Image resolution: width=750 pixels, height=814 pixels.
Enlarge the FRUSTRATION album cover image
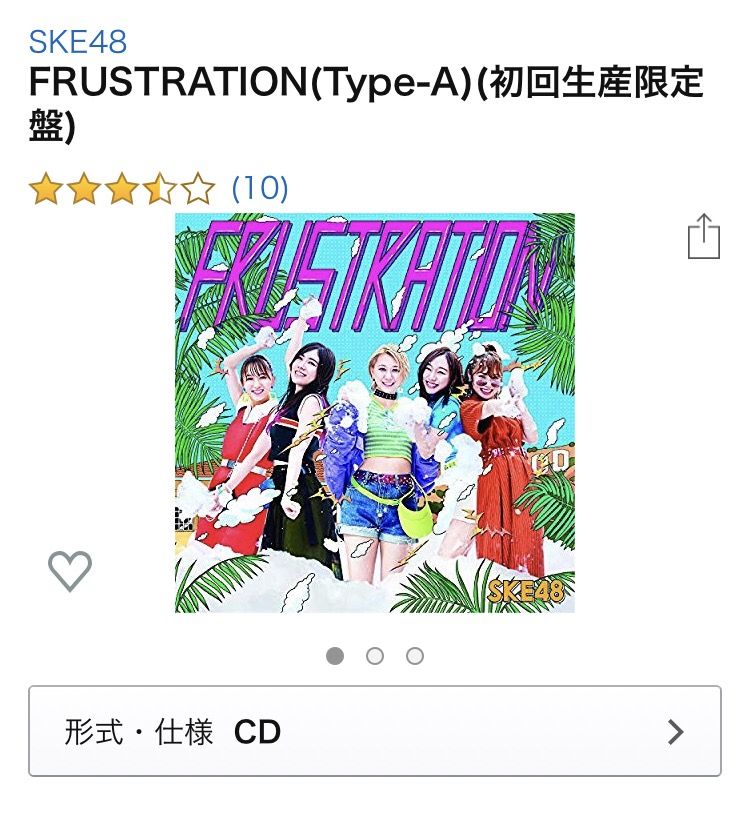375,413
